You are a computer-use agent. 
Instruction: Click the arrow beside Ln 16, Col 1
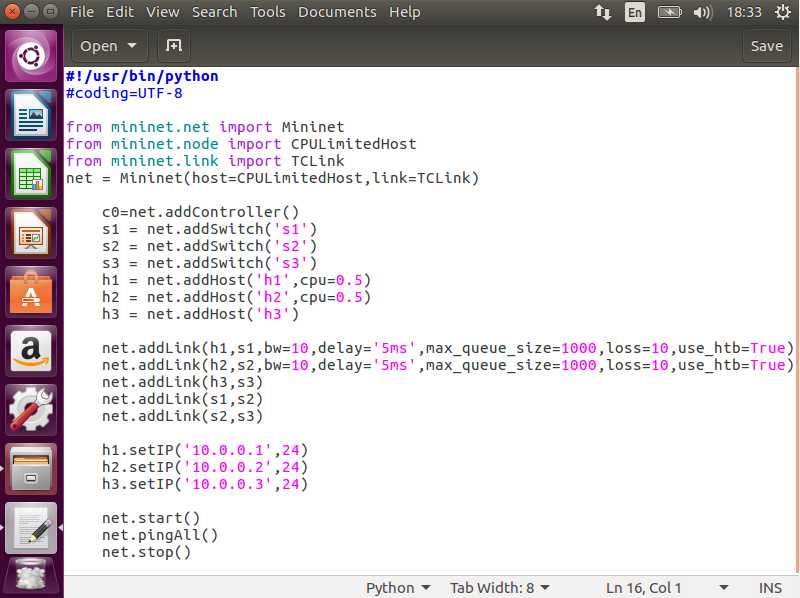(723, 588)
